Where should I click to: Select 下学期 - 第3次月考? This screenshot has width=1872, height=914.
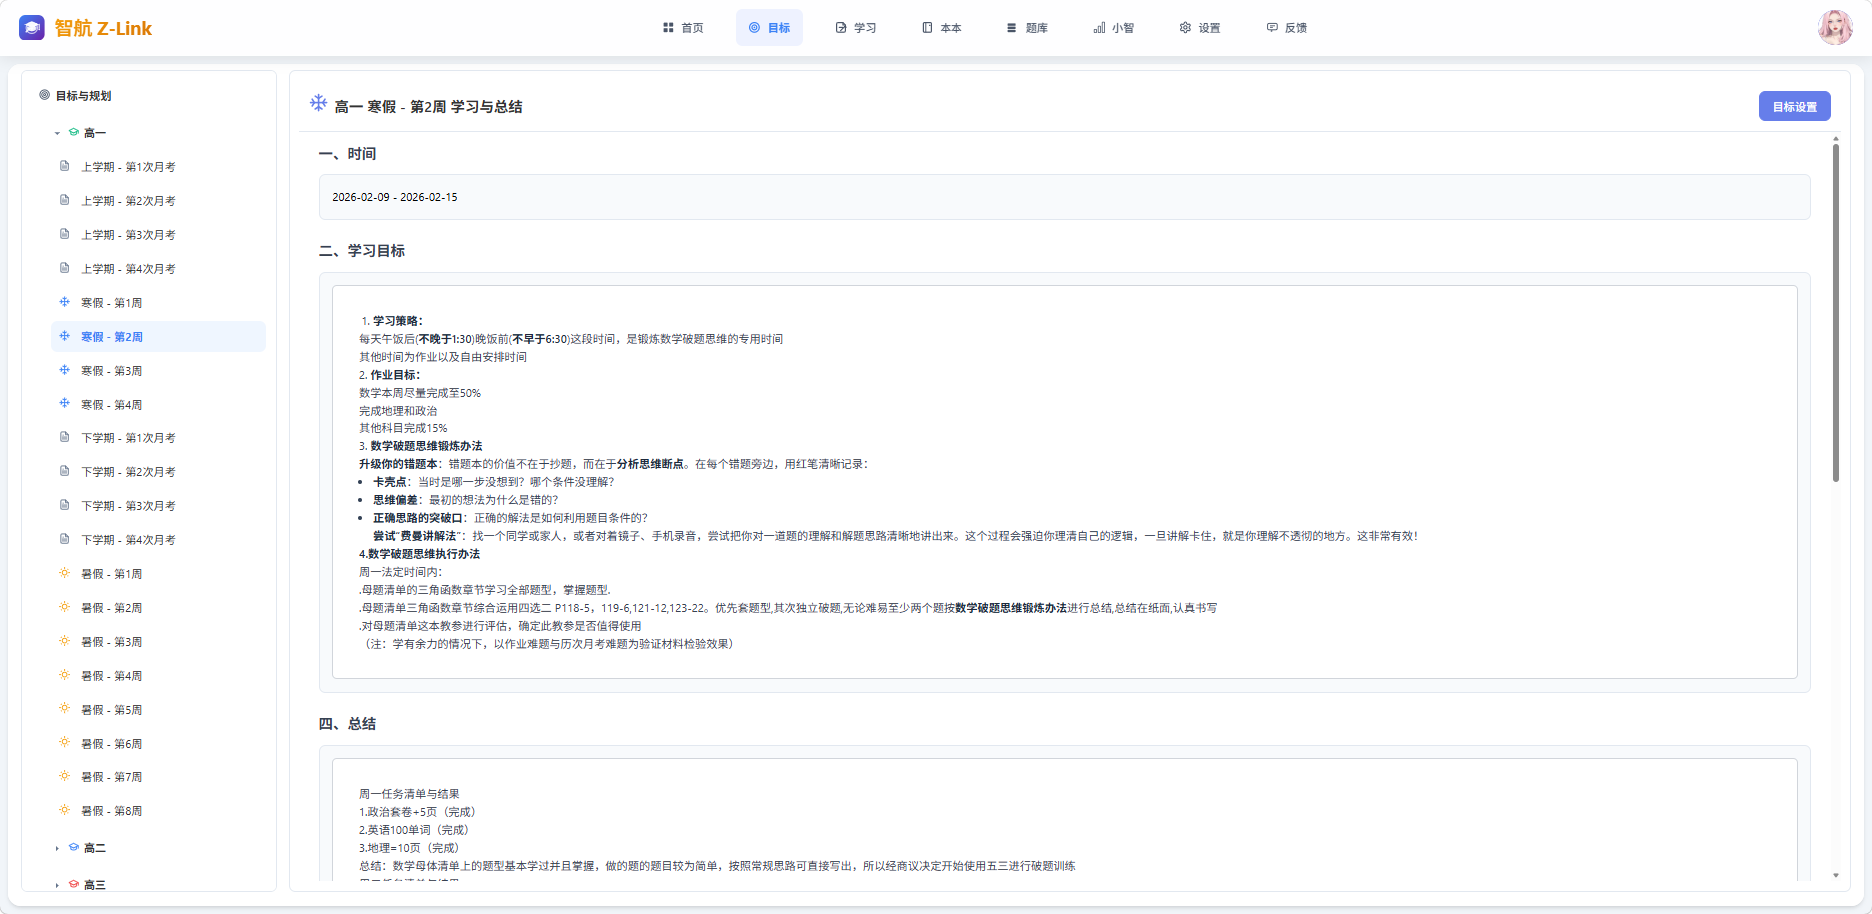coord(158,506)
